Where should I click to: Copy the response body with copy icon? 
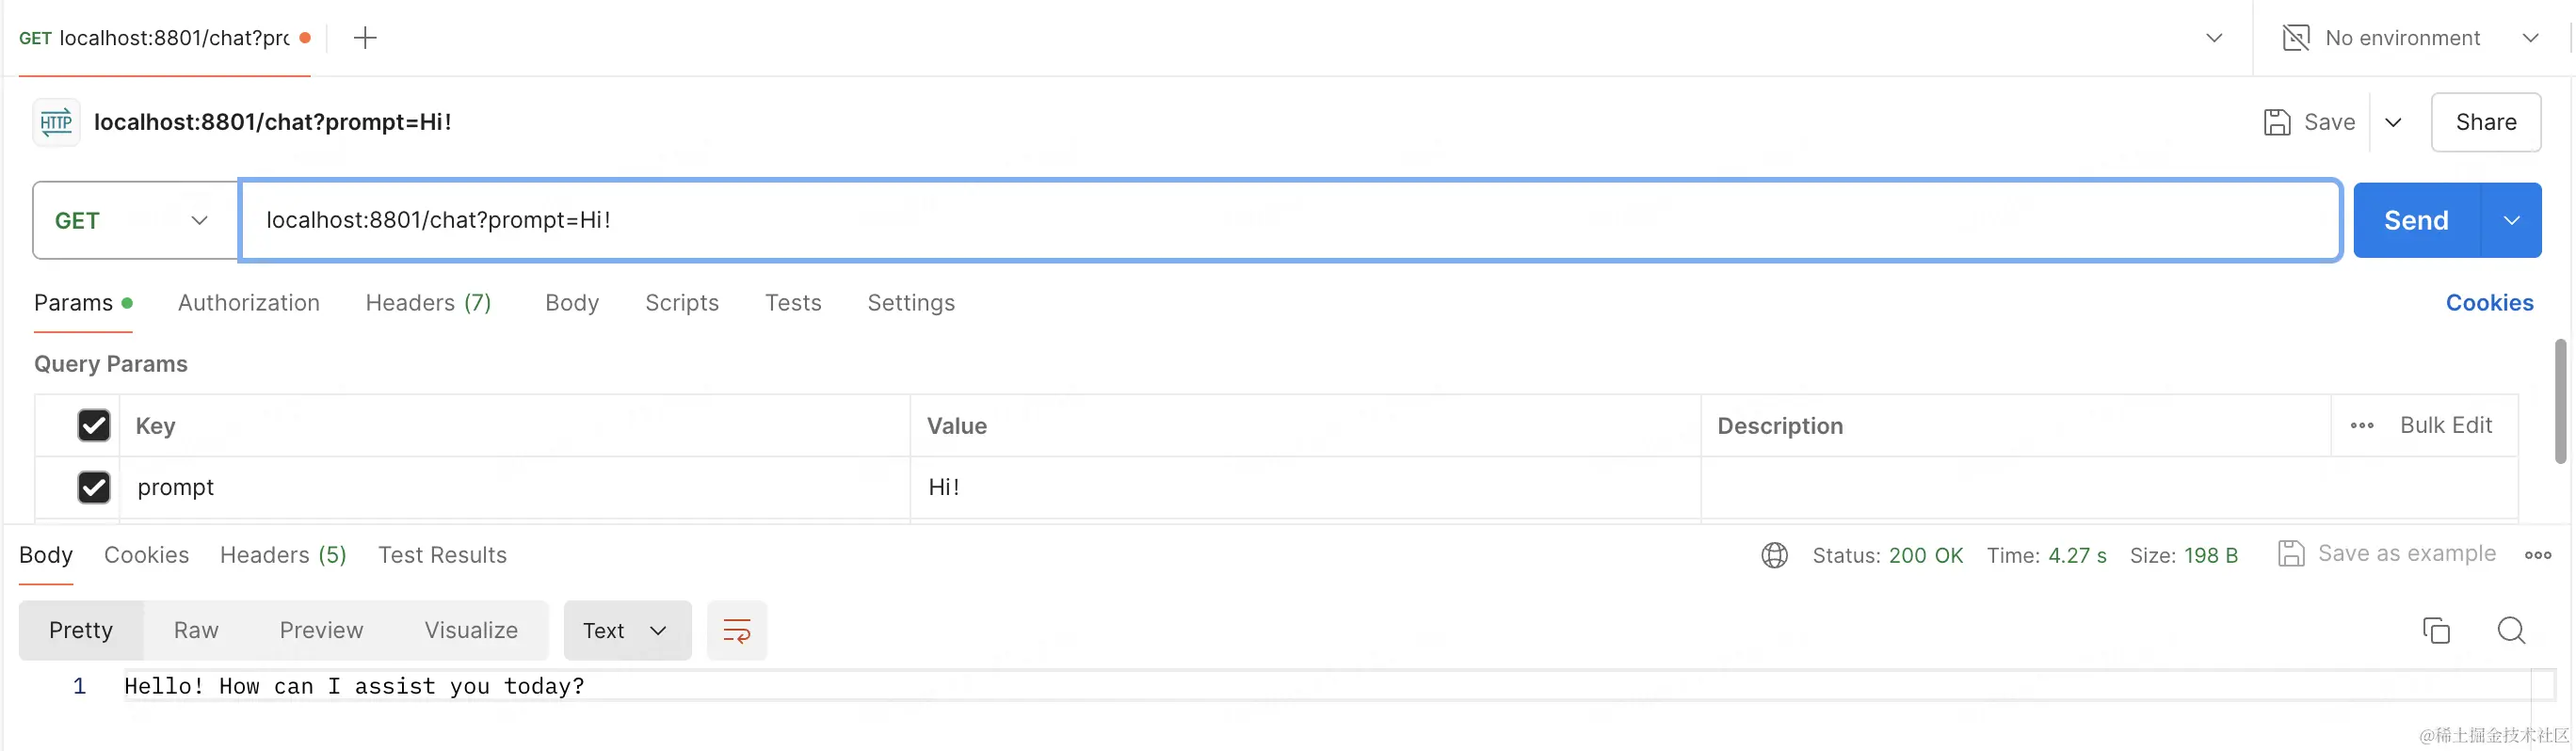[x=2436, y=630]
